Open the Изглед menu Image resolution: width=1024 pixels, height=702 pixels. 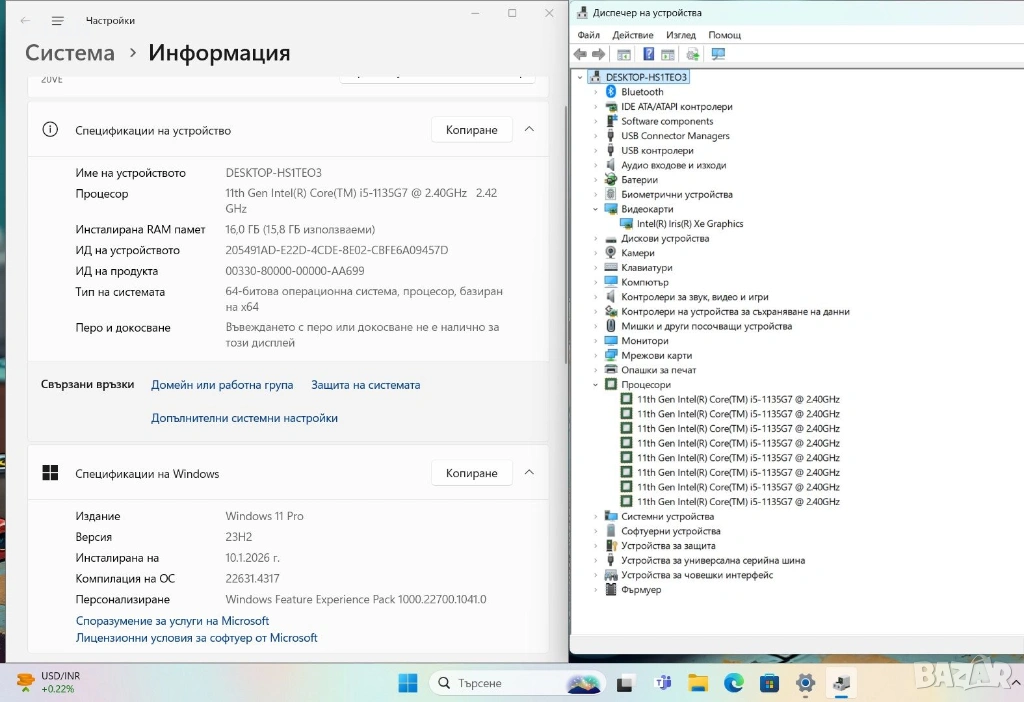[x=680, y=35]
